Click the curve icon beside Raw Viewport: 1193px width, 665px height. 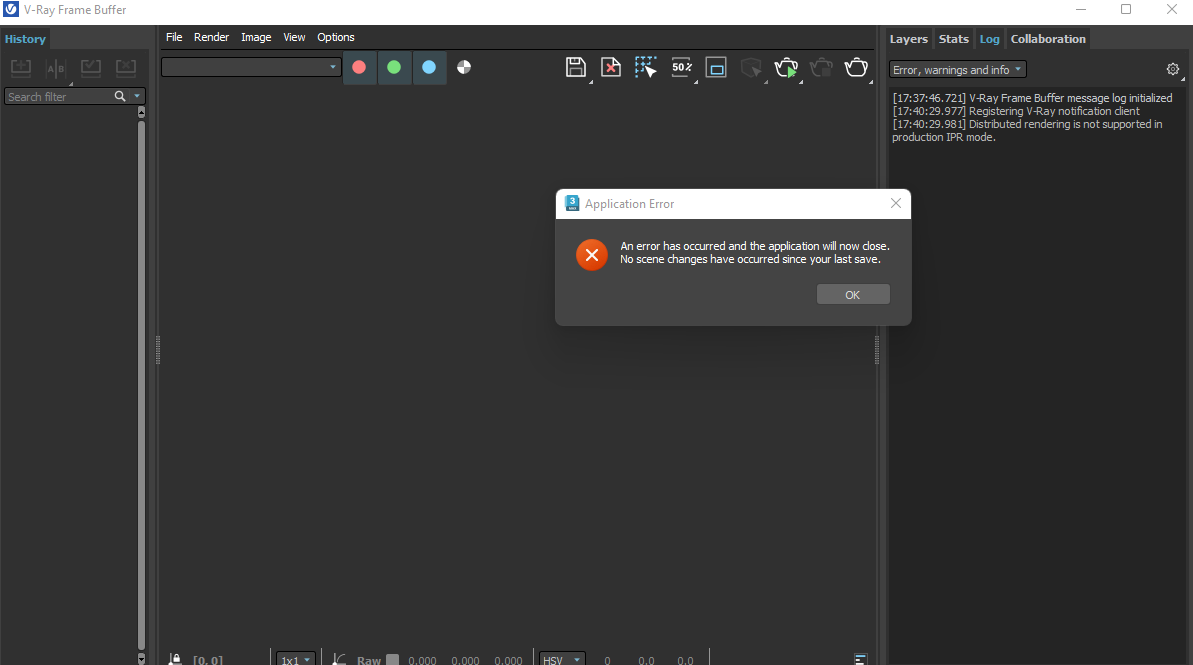pos(339,659)
